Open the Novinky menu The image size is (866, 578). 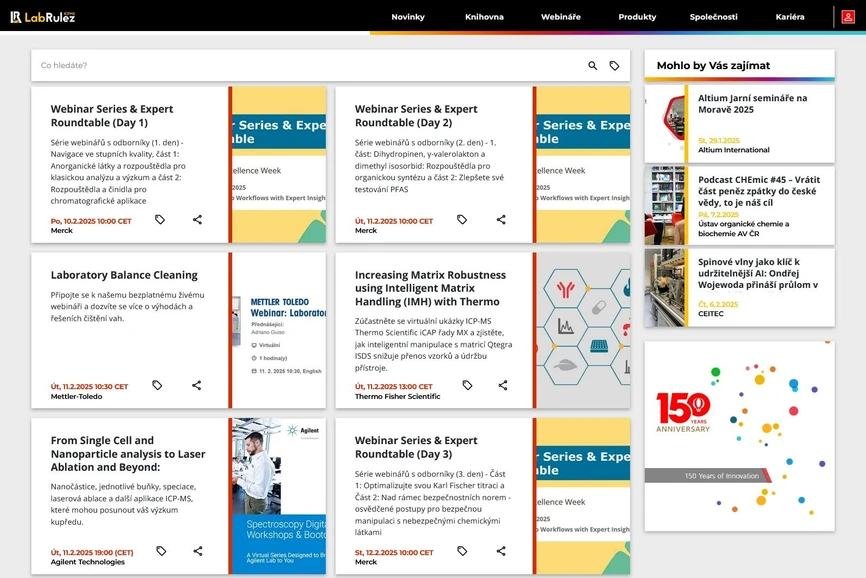[408, 17]
